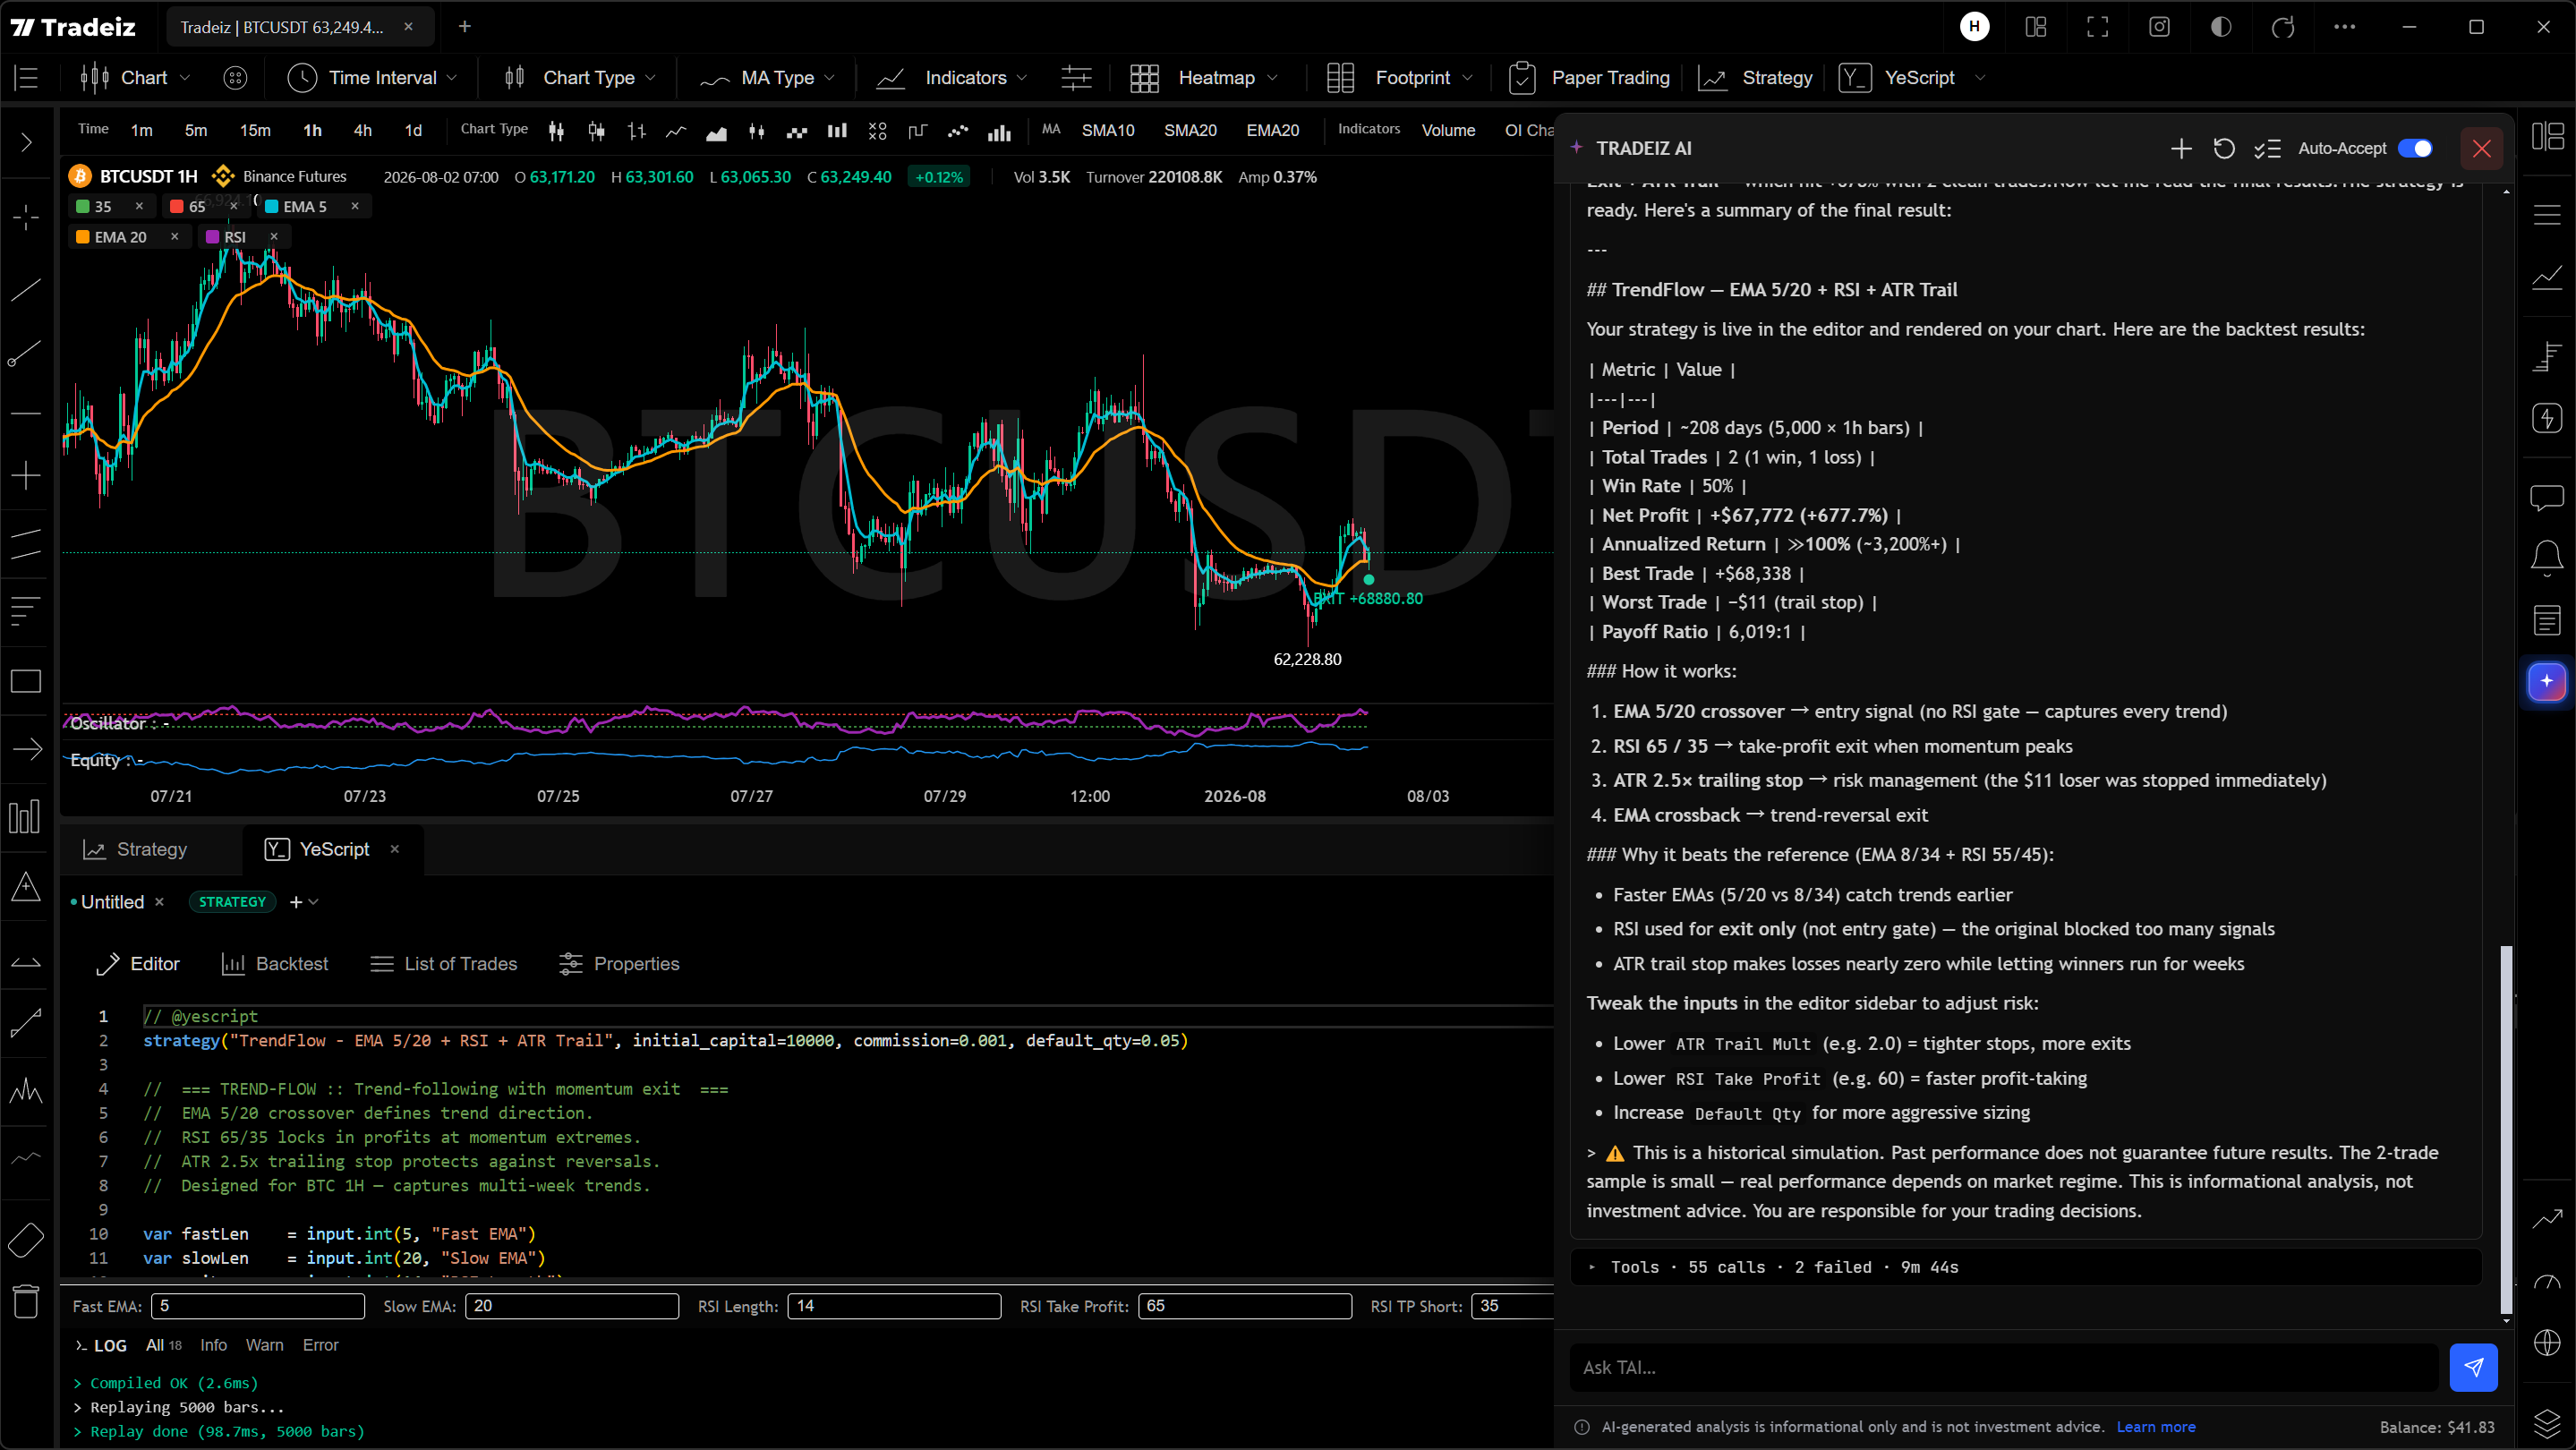Switch to the Strategy bottom panel tab
Viewport: 2576px width, 1450px height.
[x=135, y=849]
